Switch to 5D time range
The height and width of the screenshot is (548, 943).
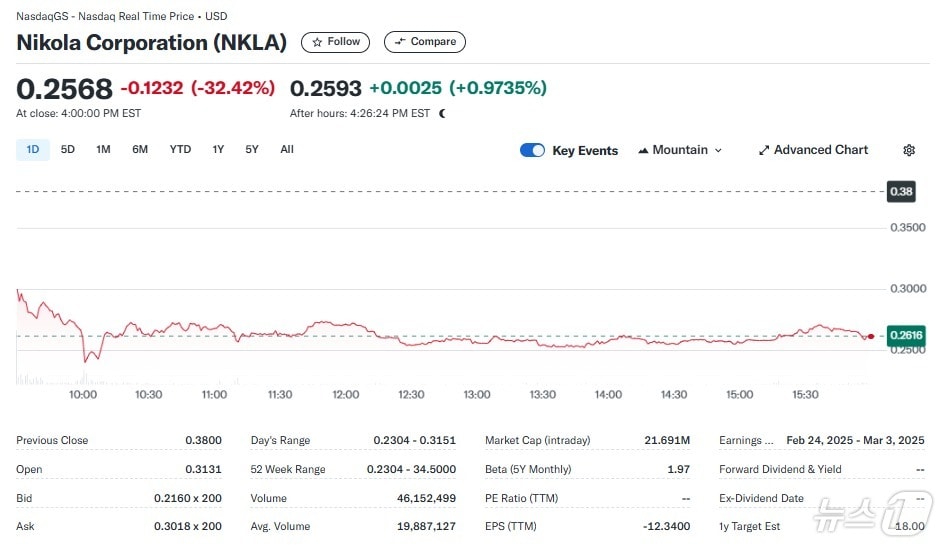point(68,150)
